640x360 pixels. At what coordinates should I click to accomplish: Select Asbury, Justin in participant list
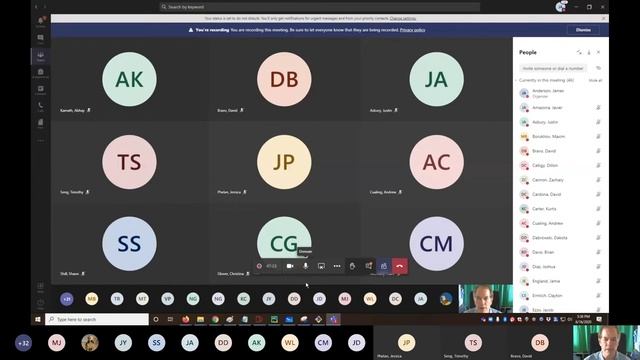[x=560, y=122]
